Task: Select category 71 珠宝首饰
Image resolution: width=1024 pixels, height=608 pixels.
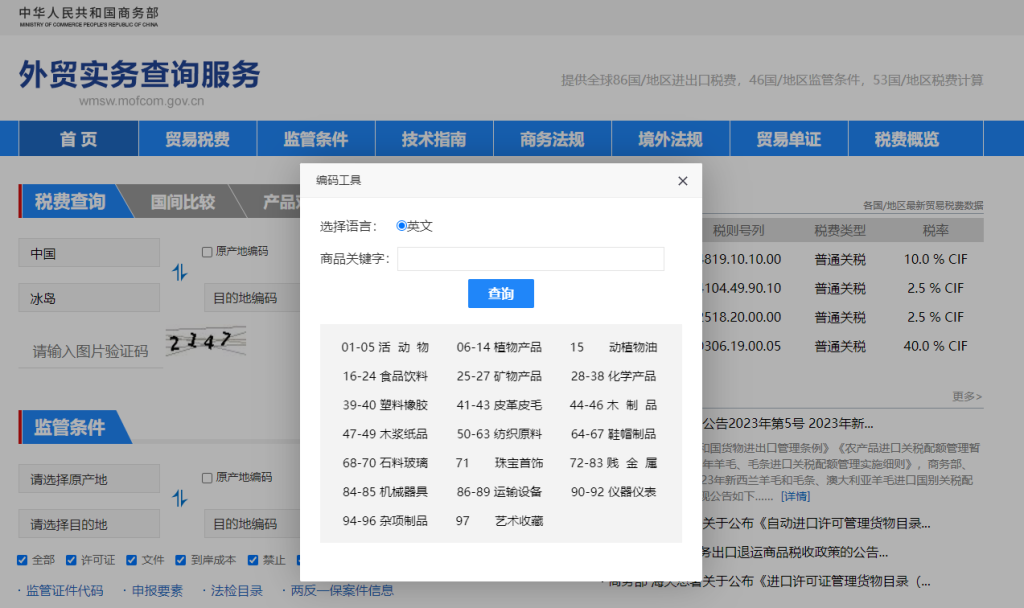Action: [499, 463]
